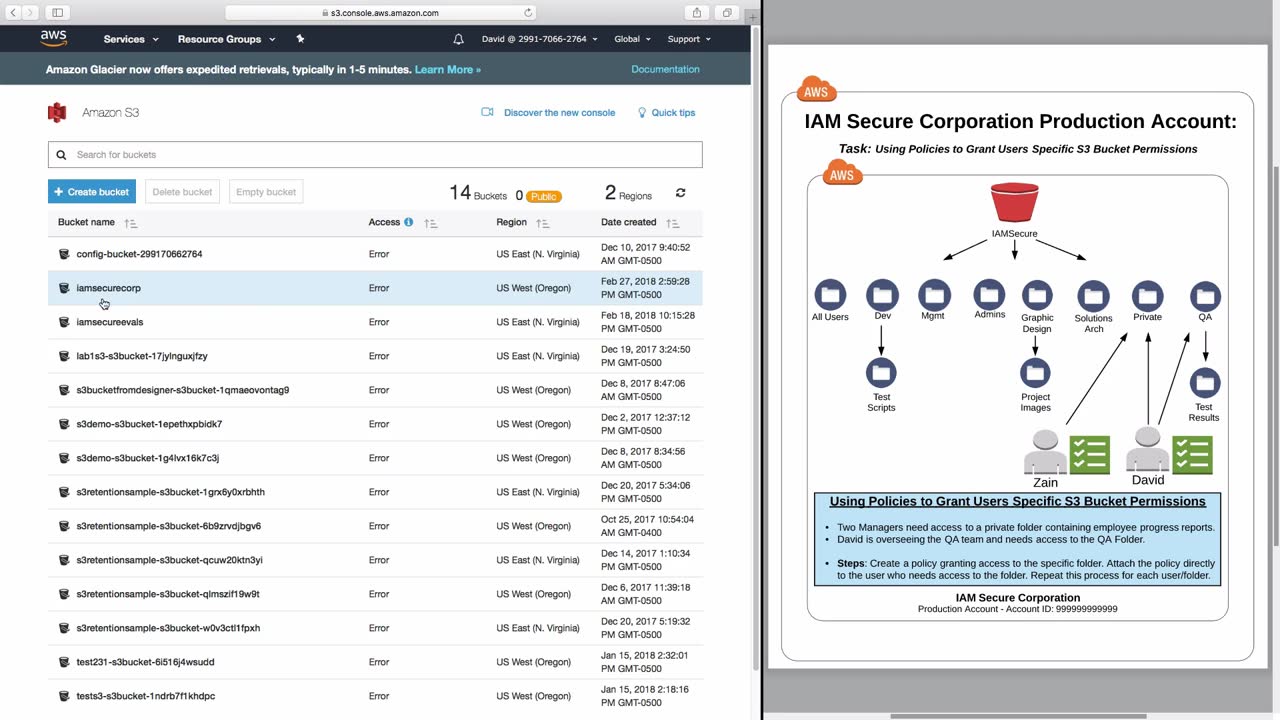The width and height of the screenshot is (1280, 720).
Task: Open the Global region dropdown
Action: coord(633,39)
